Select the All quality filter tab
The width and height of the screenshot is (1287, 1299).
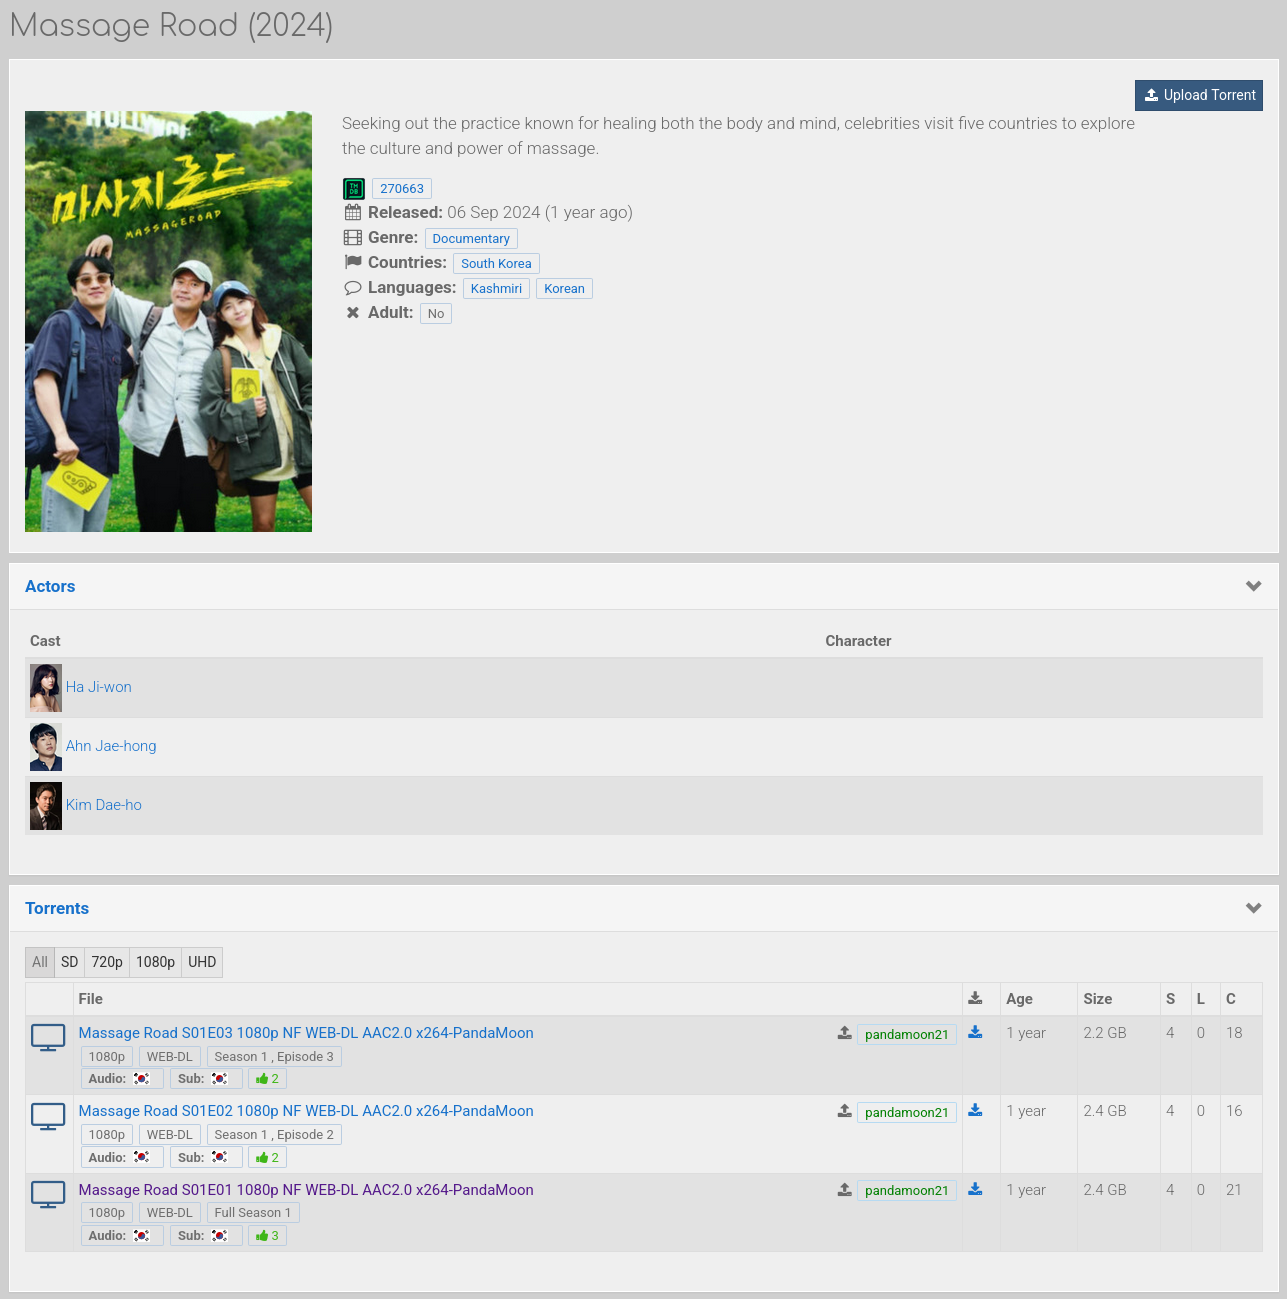click(x=40, y=962)
